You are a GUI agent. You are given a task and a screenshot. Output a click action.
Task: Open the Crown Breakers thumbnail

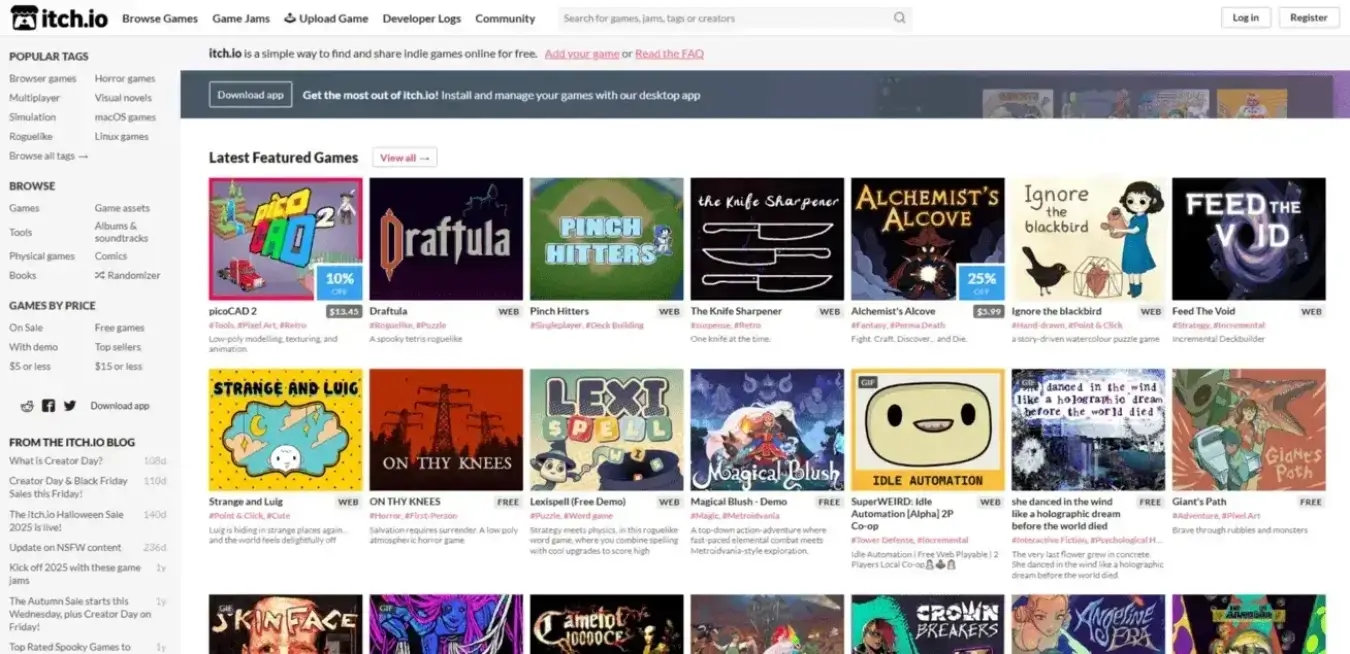tap(928, 625)
